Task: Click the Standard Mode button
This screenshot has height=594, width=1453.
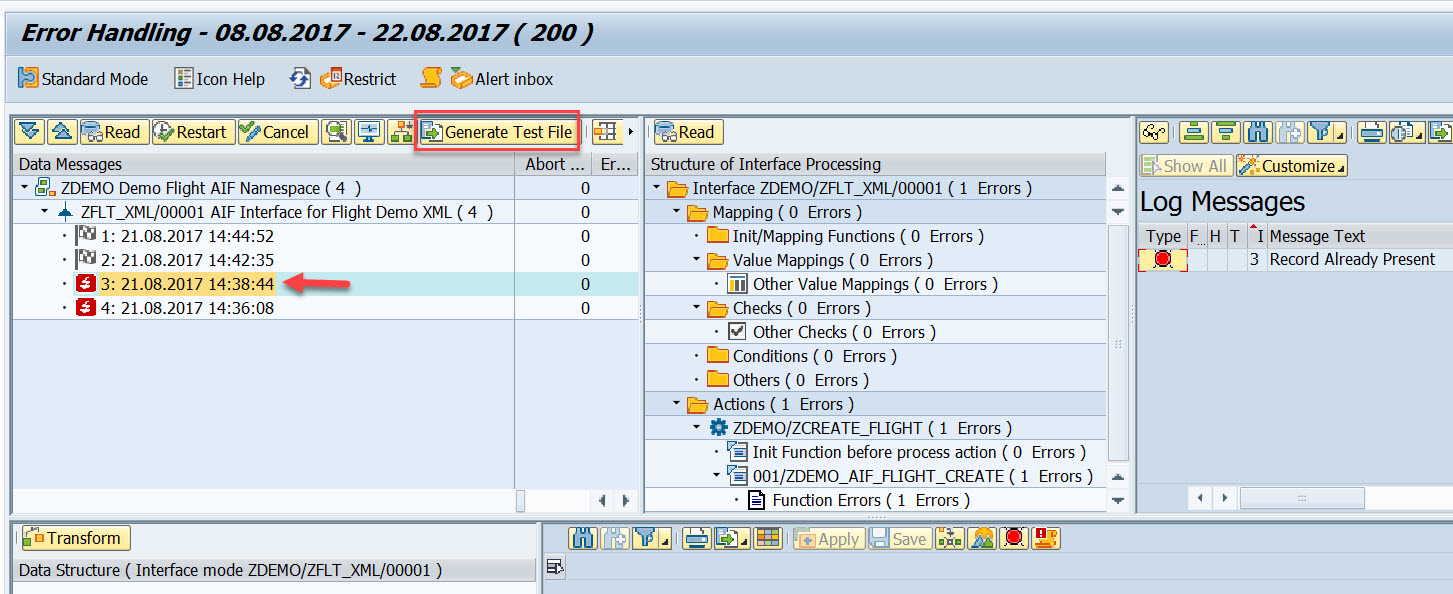Action: 83,78
